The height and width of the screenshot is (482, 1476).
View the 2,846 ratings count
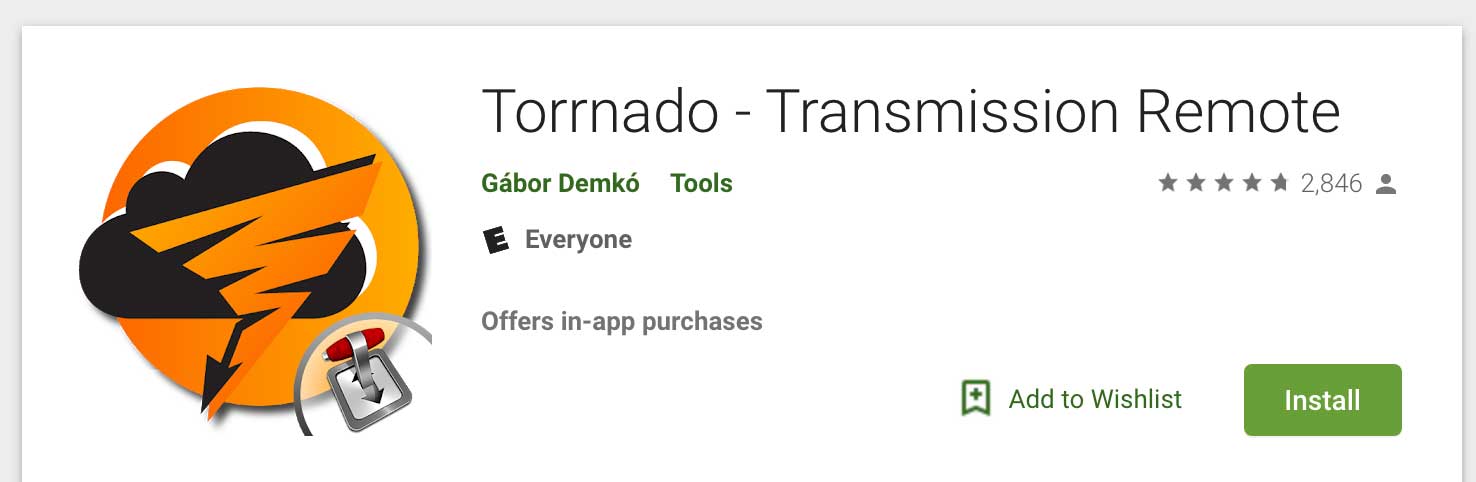[1331, 184]
